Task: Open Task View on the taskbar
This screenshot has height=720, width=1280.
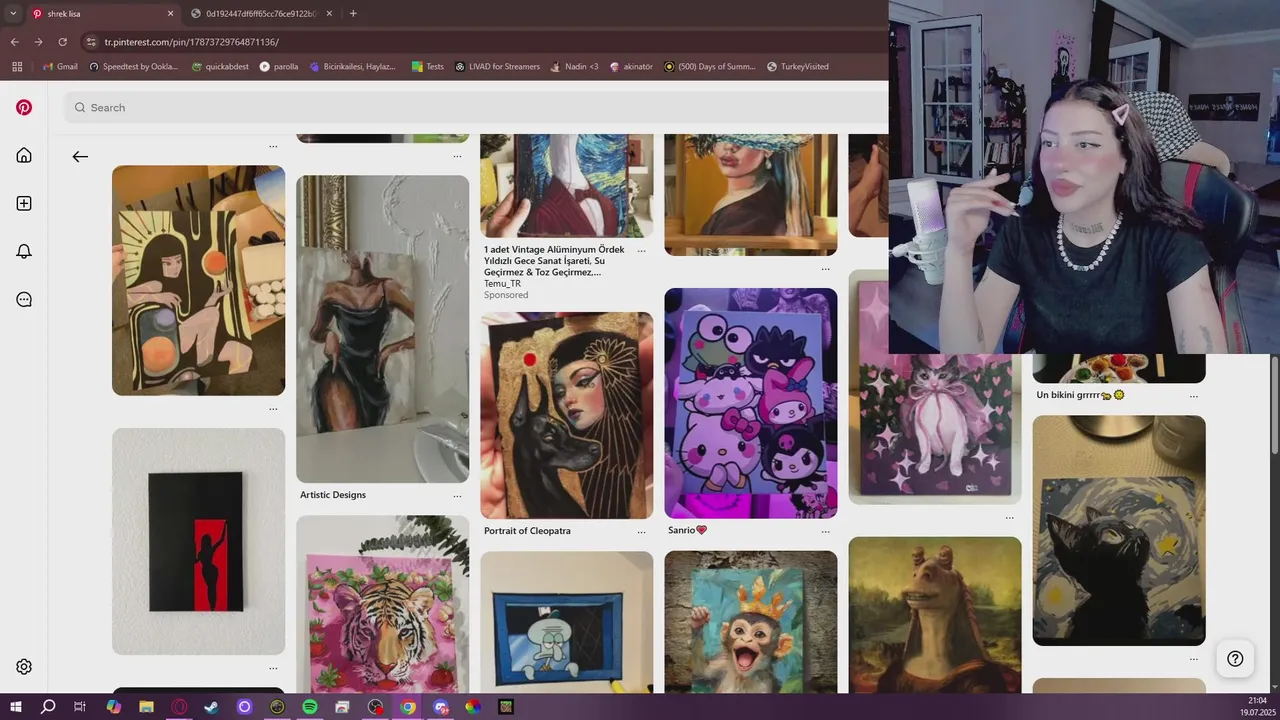Action: 80,707
